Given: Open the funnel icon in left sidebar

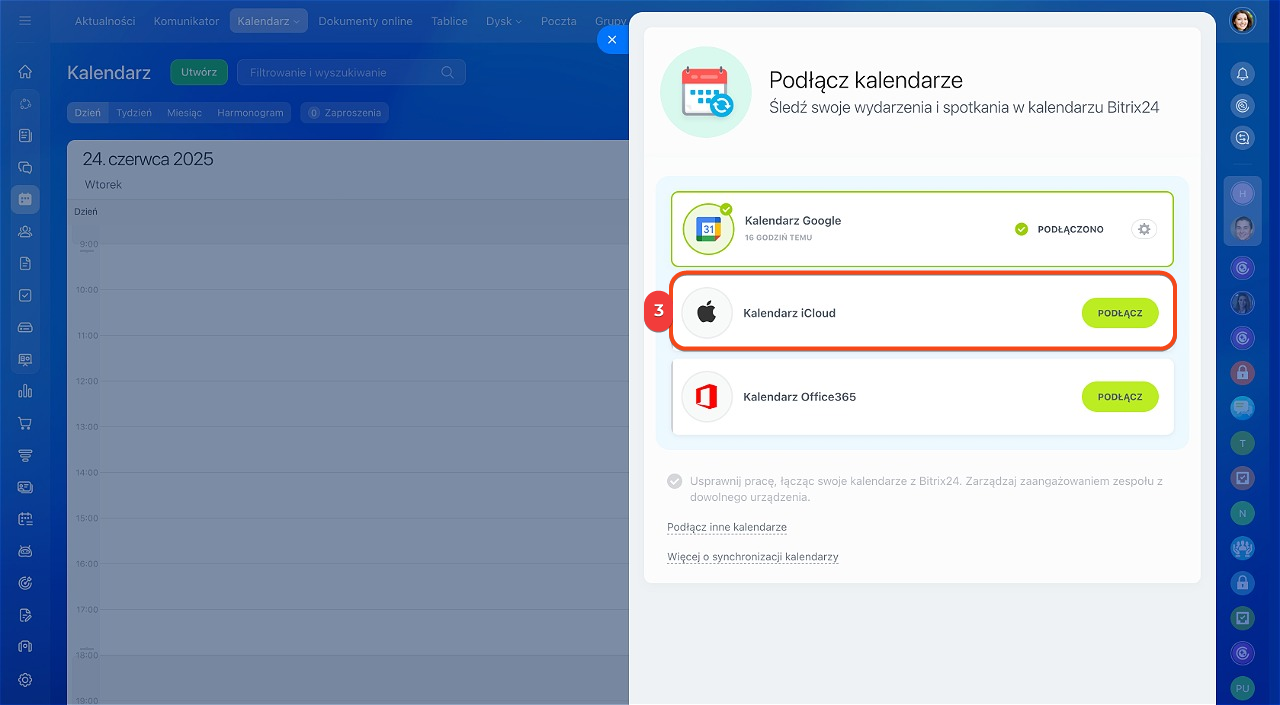Looking at the screenshot, I should pos(25,455).
